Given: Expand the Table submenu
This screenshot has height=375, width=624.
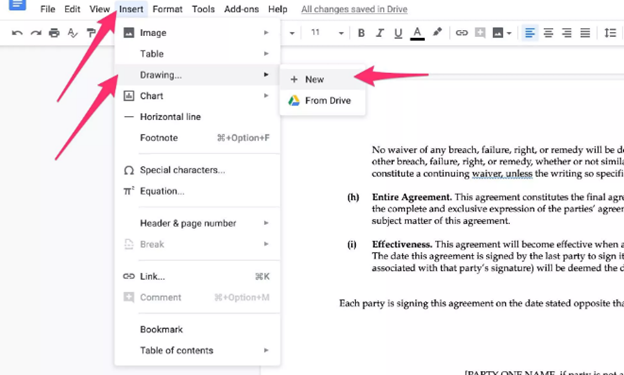Looking at the screenshot, I should coord(197,54).
